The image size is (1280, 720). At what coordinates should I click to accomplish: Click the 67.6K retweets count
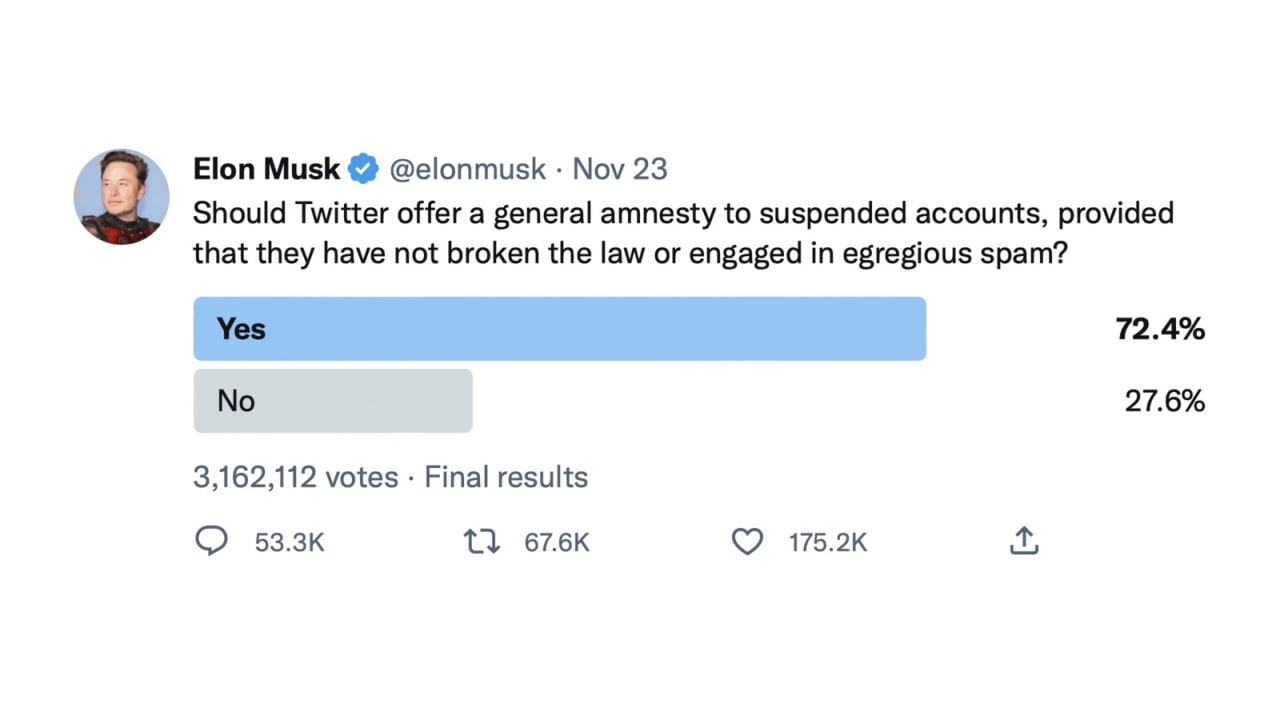click(x=557, y=543)
